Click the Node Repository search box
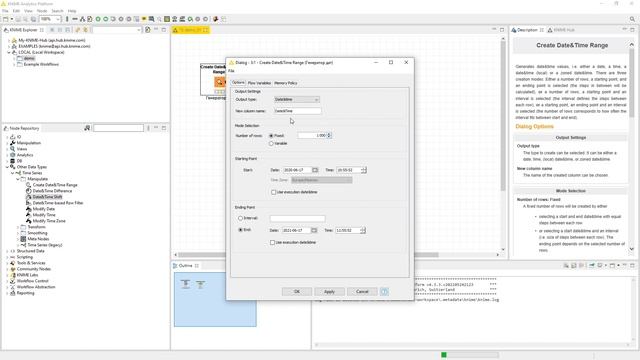Screen dimensions: 640x360 [x=118, y=128]
